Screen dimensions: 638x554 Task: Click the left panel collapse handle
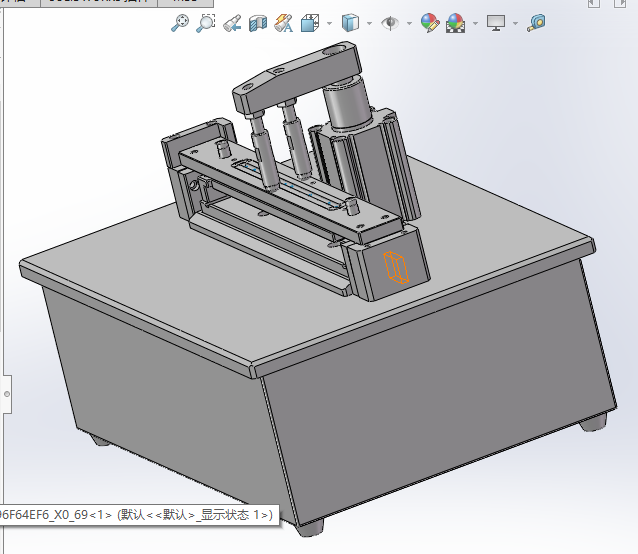(x=5, y=394)
